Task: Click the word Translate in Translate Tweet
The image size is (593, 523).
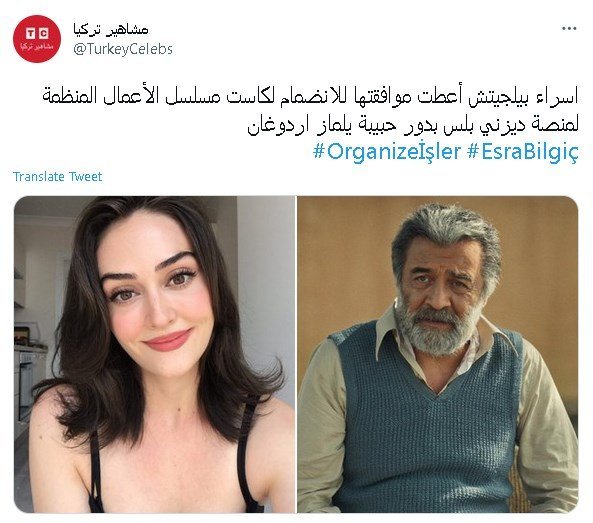Action: pos(39,177)
